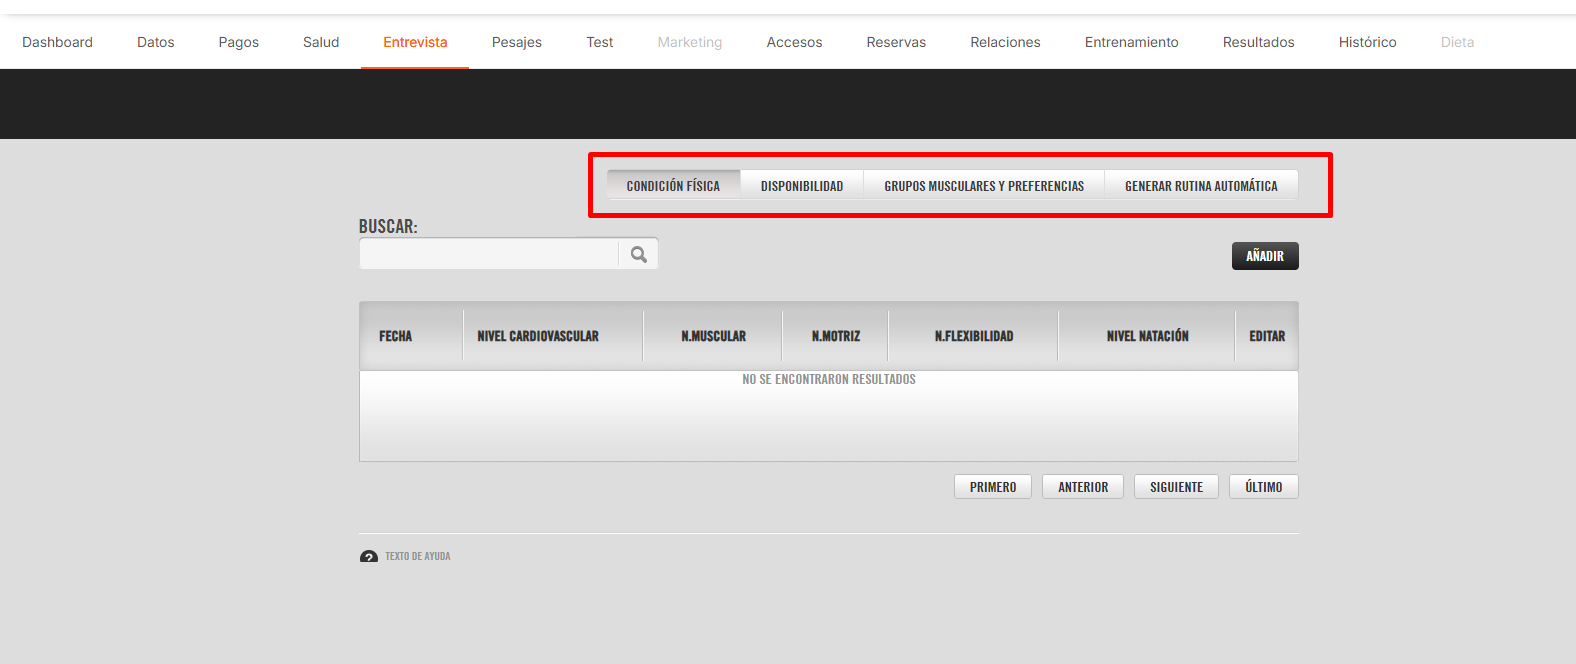Open the Reservas tab

point(896,42)
